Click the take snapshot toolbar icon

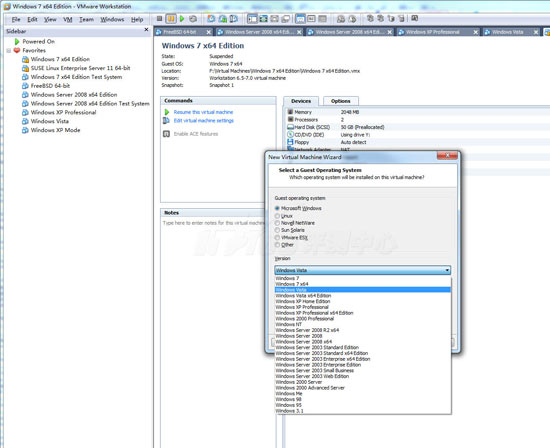(x=211, y=19)
